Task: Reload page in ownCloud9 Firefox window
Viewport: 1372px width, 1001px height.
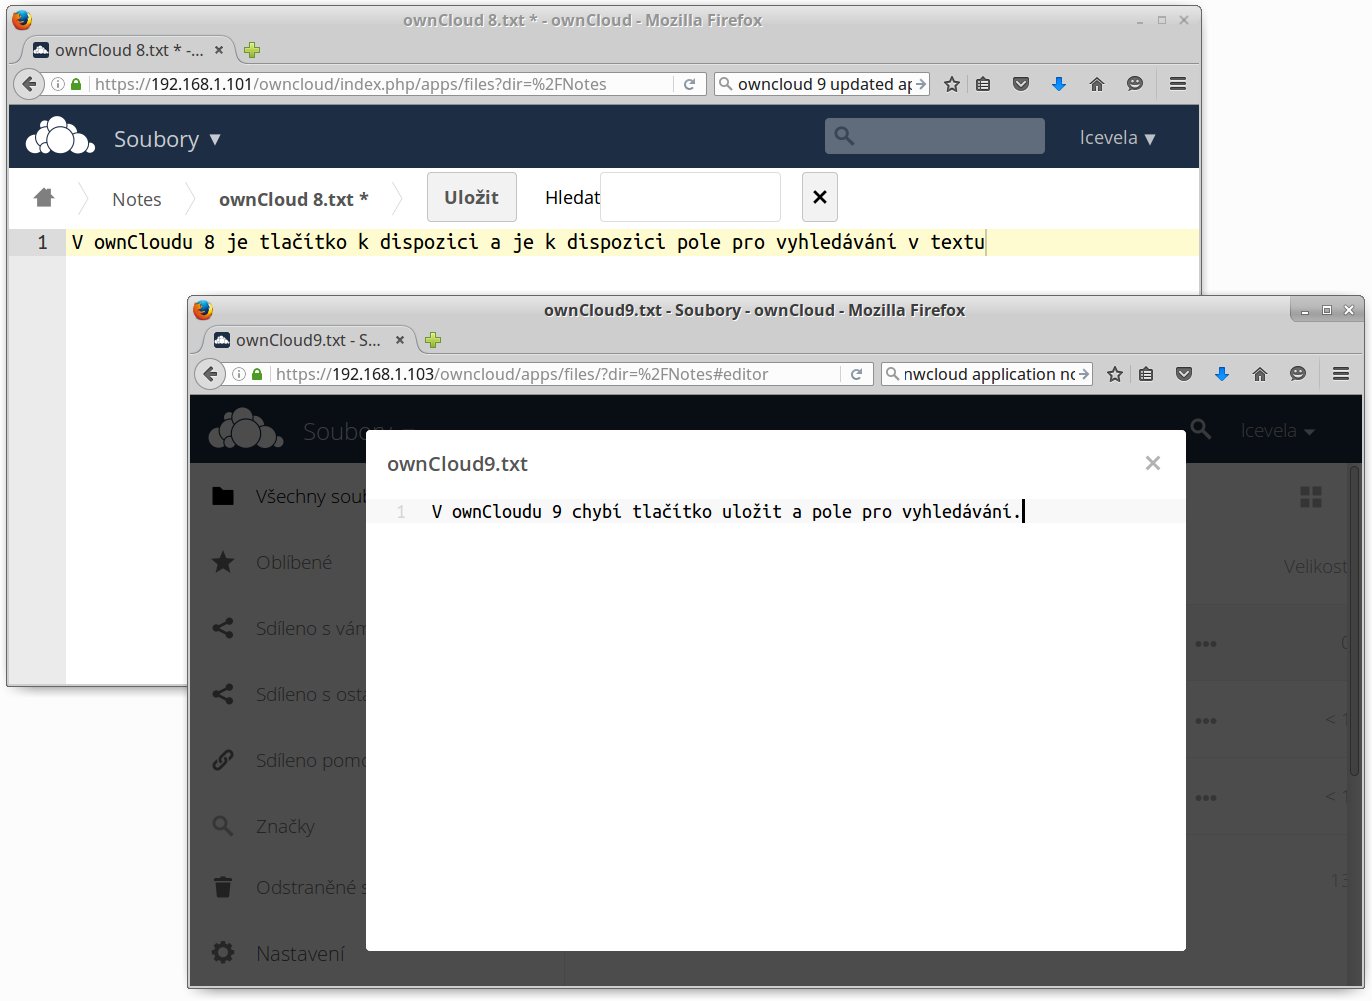Action: click(x=856, y=374)
